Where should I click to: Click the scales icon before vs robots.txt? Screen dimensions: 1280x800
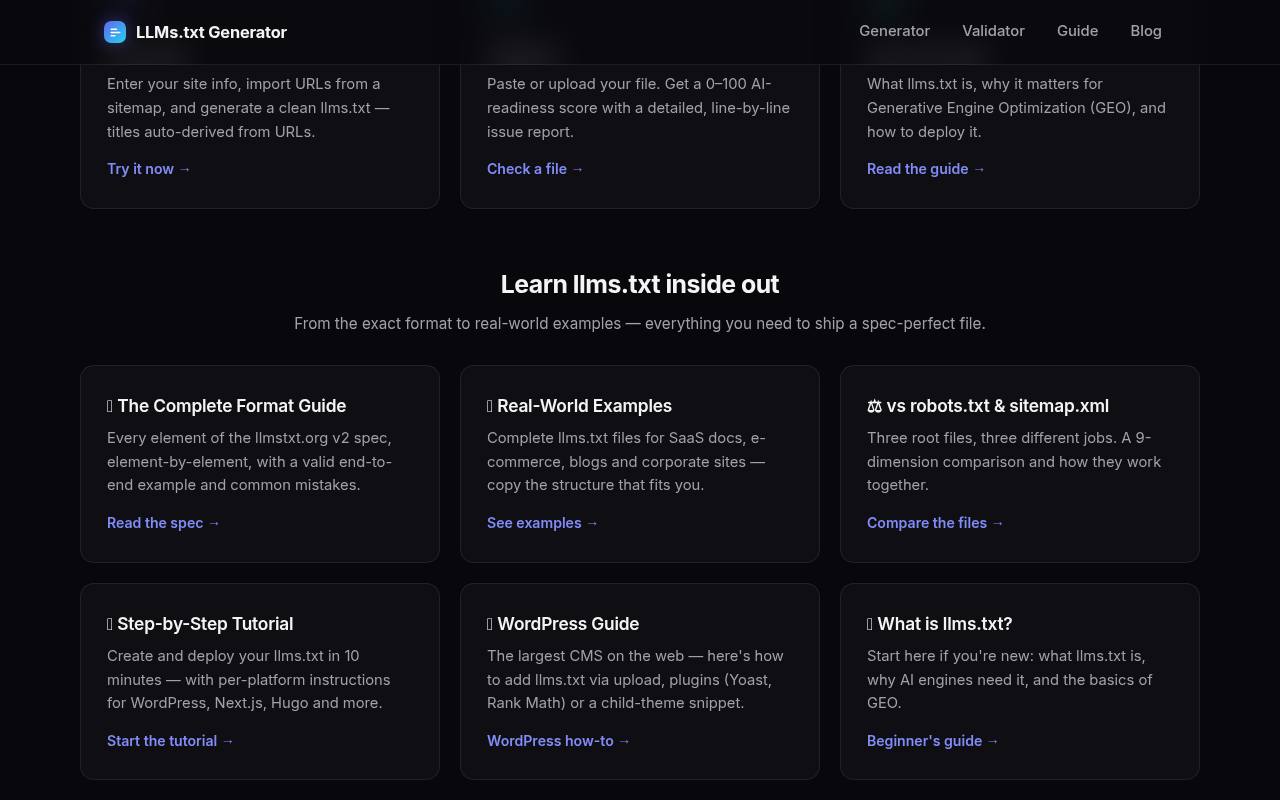pos(874,406)
